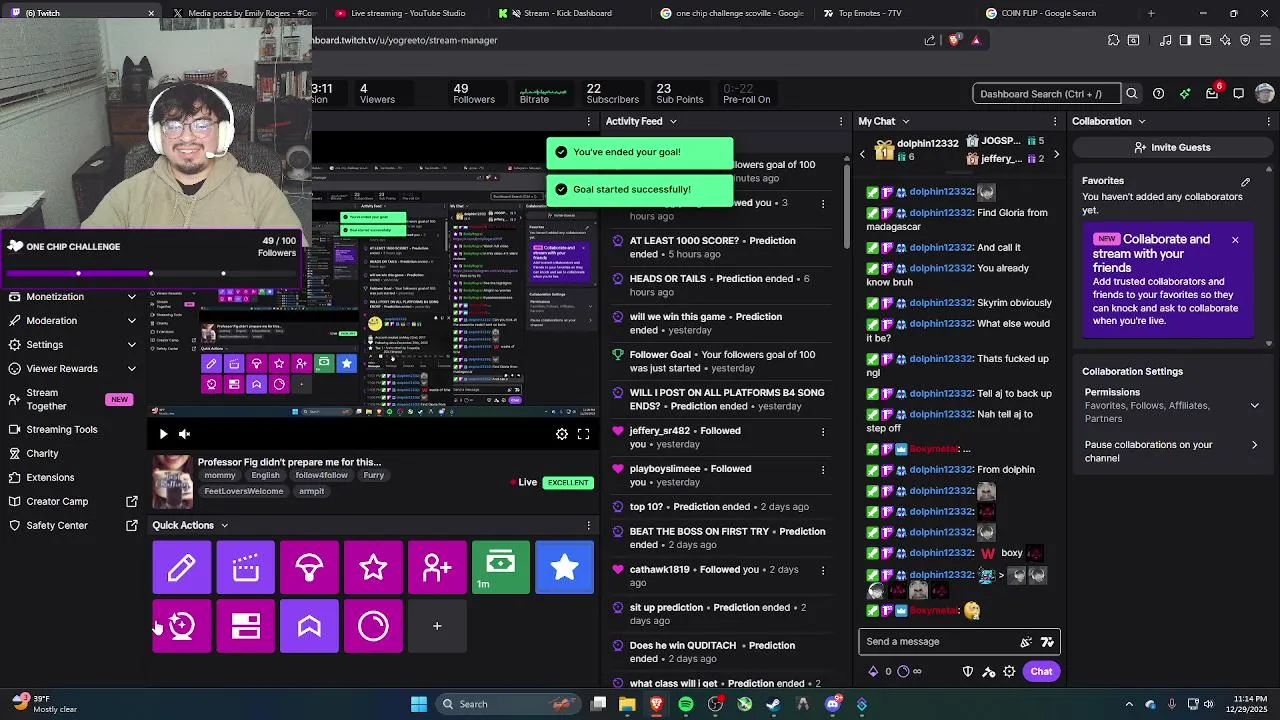Screen dimensions: 1280x720
Task: Add a new quick action with plus tile
Action: pos(437,626)
